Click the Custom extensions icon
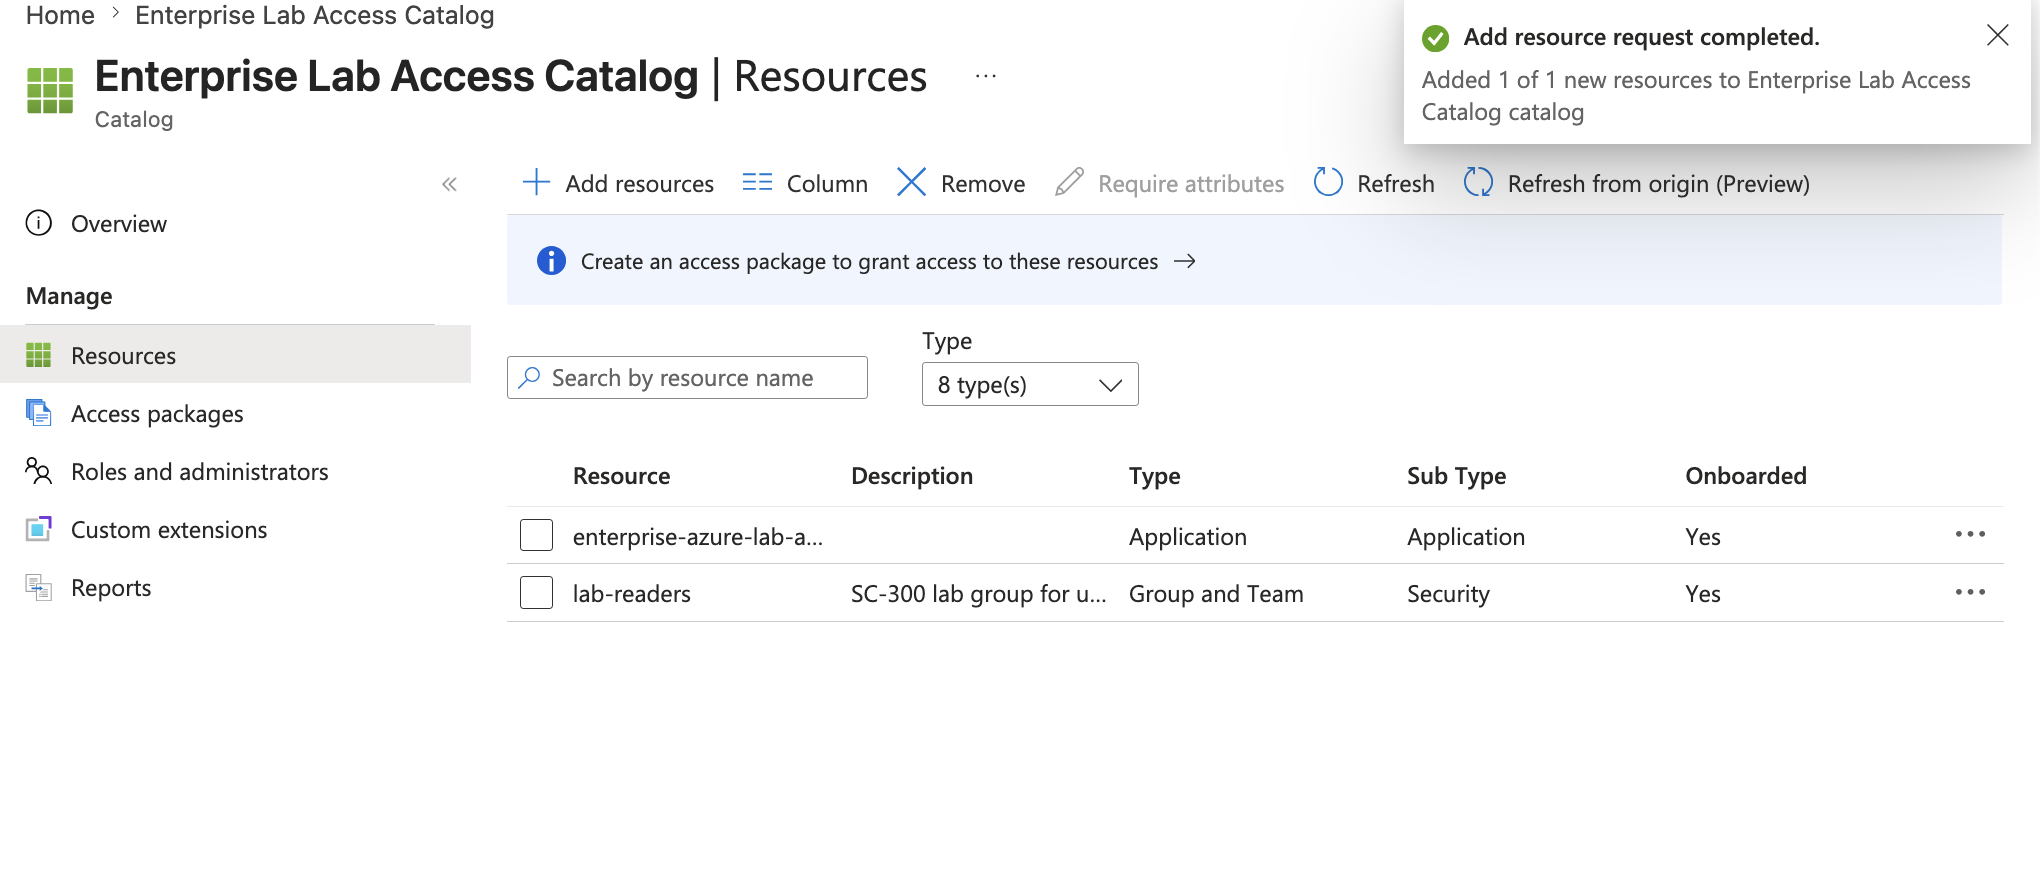Viewport: 2040px width, 882px height. pyautogui.click(x=39, y=529)
